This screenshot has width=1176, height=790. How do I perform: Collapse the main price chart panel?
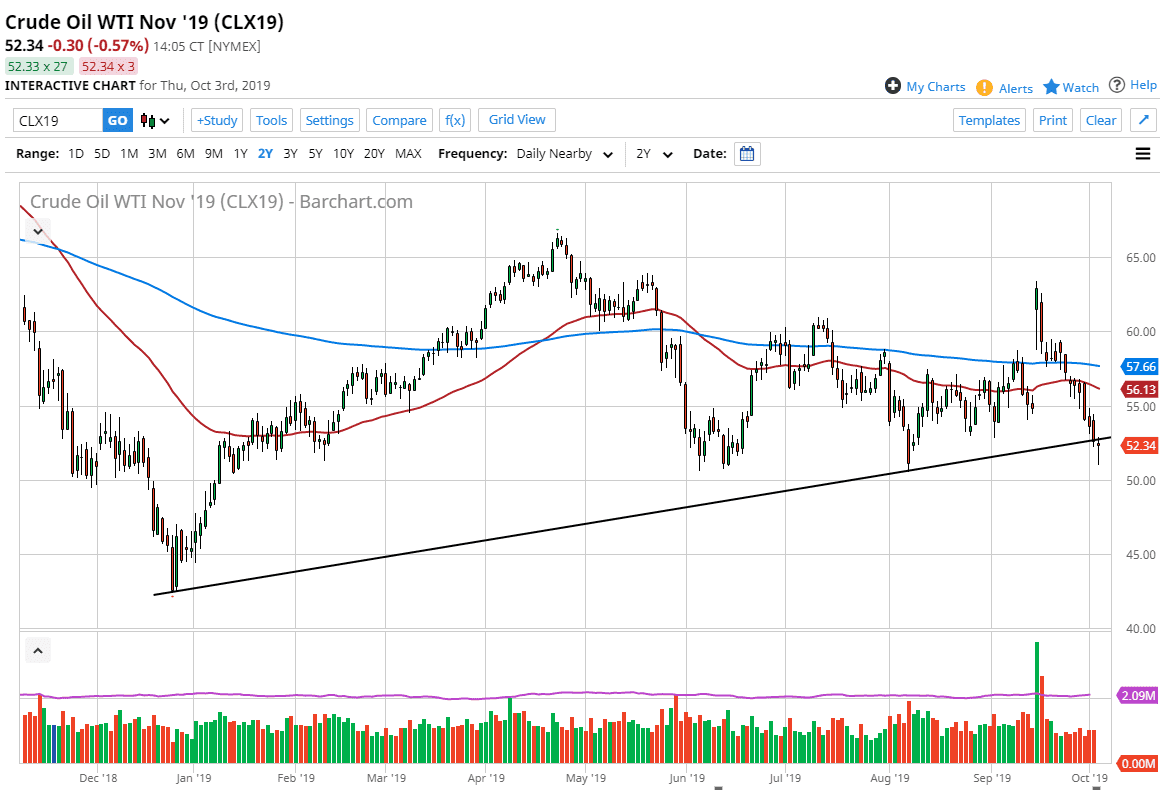point(37,231)
